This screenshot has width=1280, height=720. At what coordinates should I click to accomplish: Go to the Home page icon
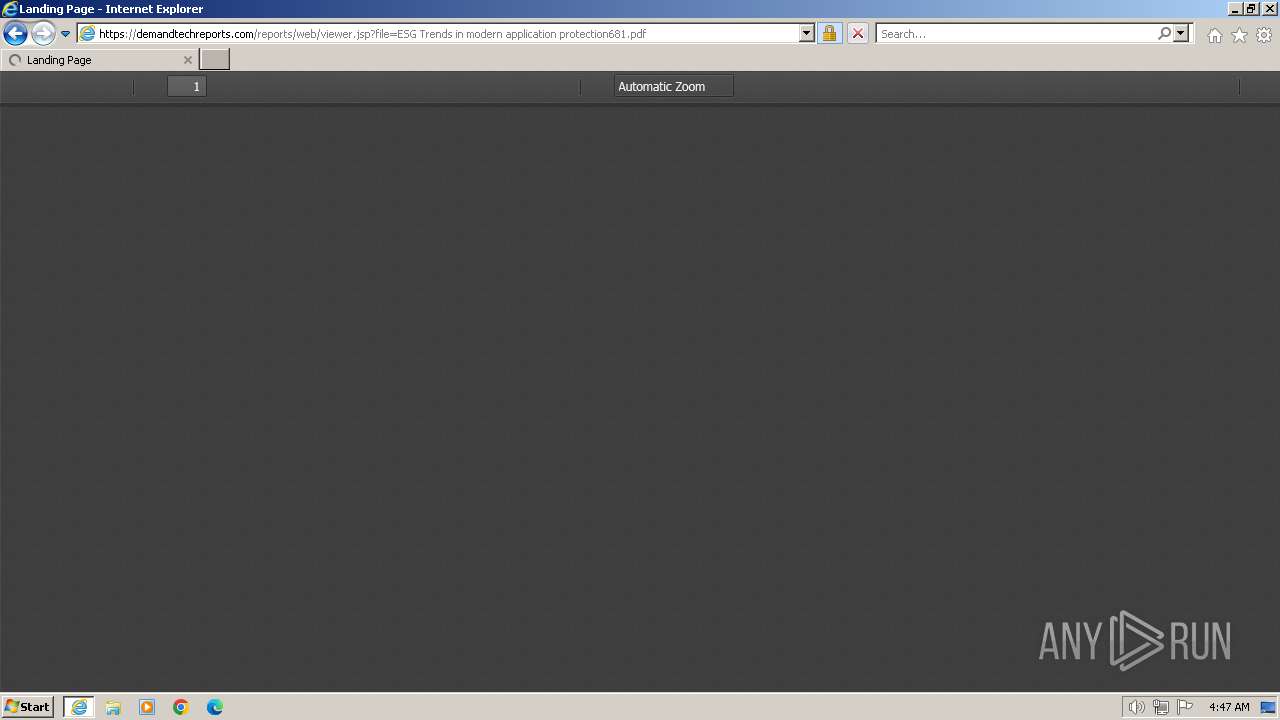click(x=1214, y=35)
